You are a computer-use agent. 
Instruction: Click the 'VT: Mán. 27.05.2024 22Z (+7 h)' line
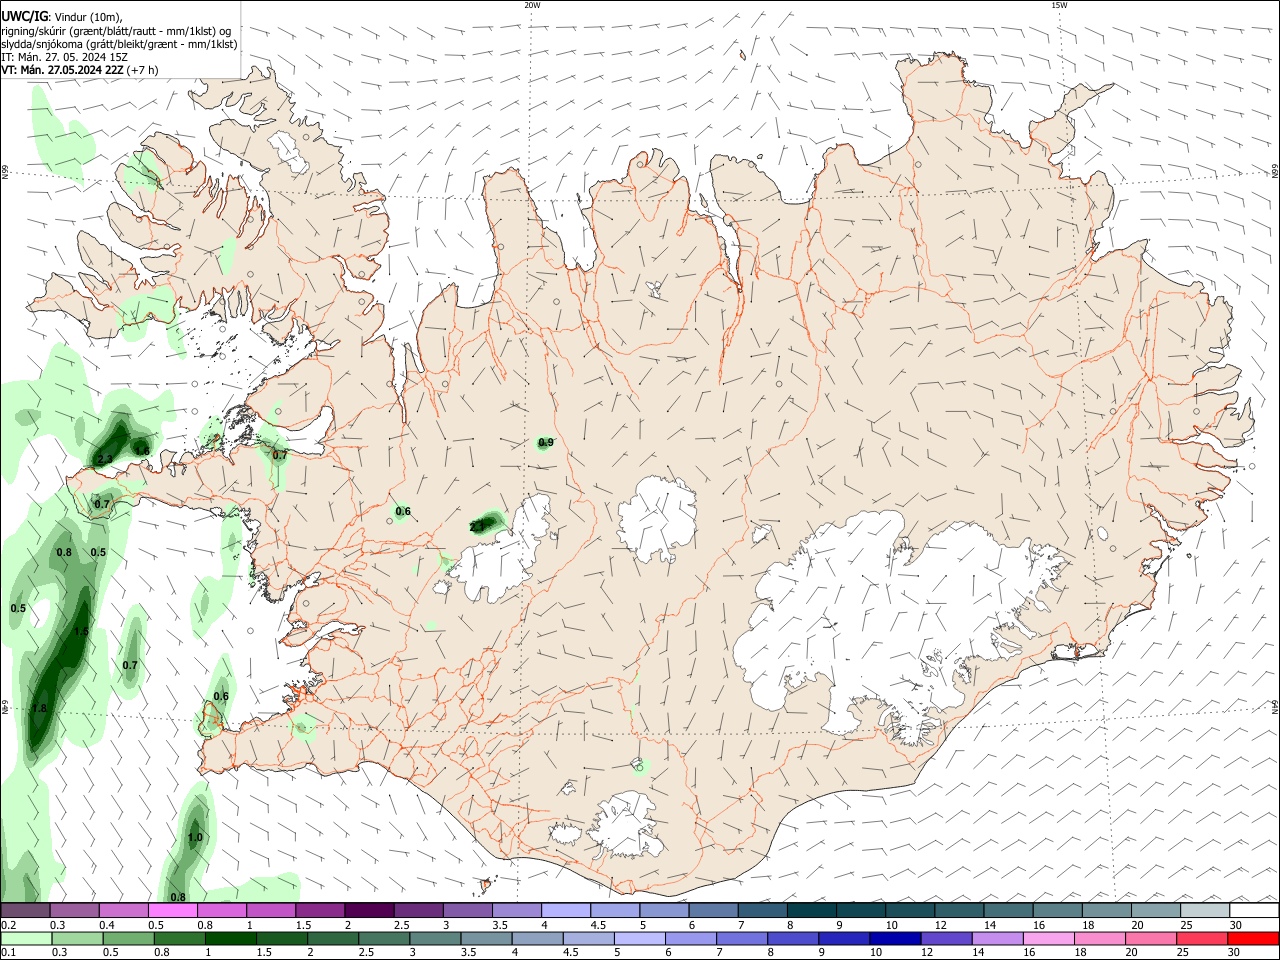point(80,71)
